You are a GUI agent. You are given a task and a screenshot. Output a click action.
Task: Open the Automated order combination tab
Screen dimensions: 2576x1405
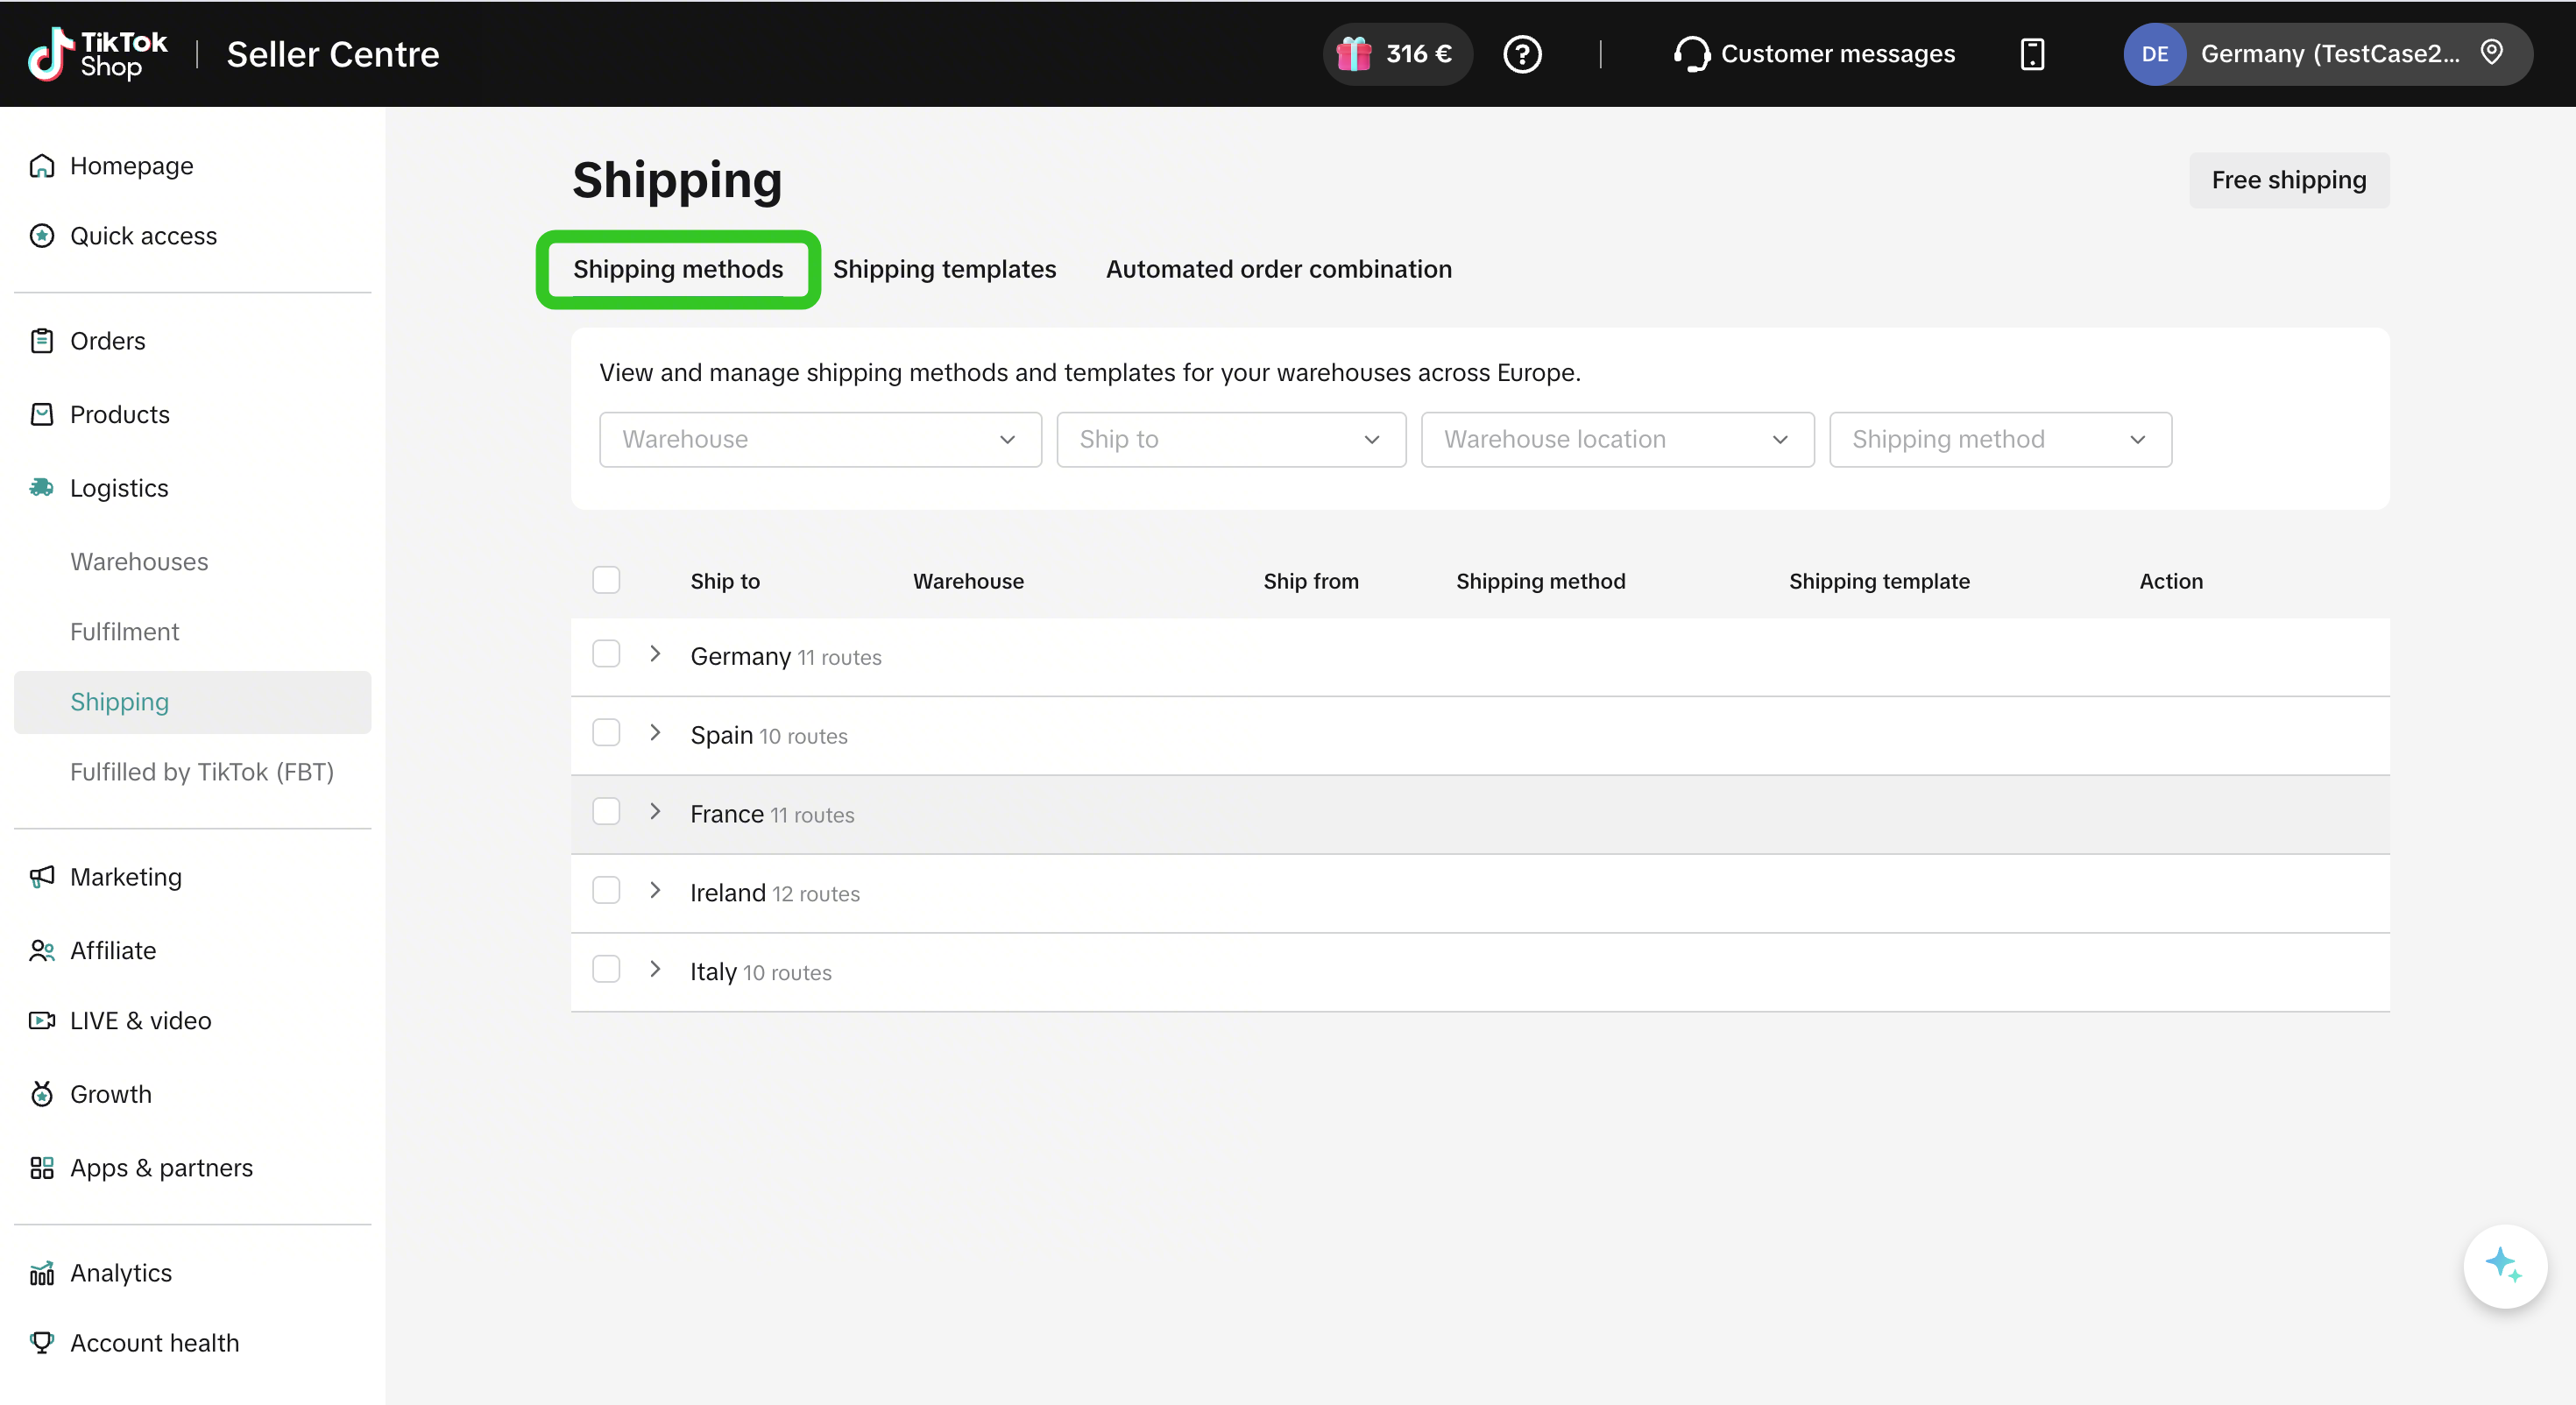click(x=1278, y=270)
